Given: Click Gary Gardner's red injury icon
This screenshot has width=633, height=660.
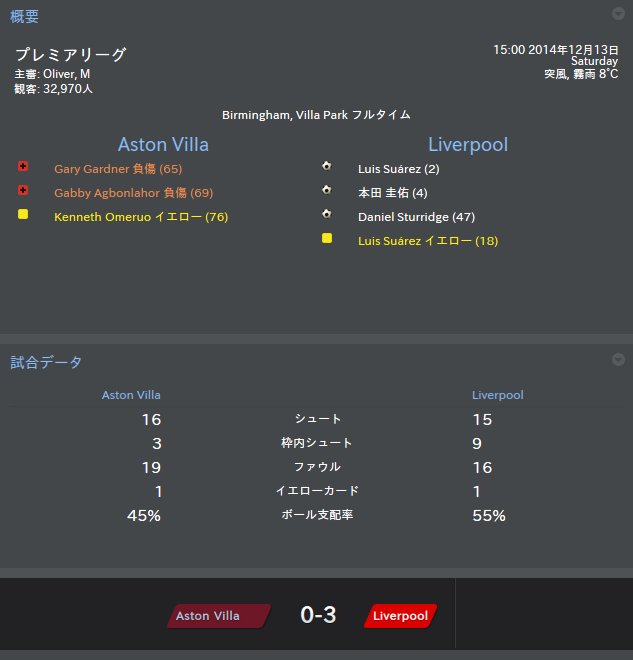Looking at the screenshot, I should (23, 168).
